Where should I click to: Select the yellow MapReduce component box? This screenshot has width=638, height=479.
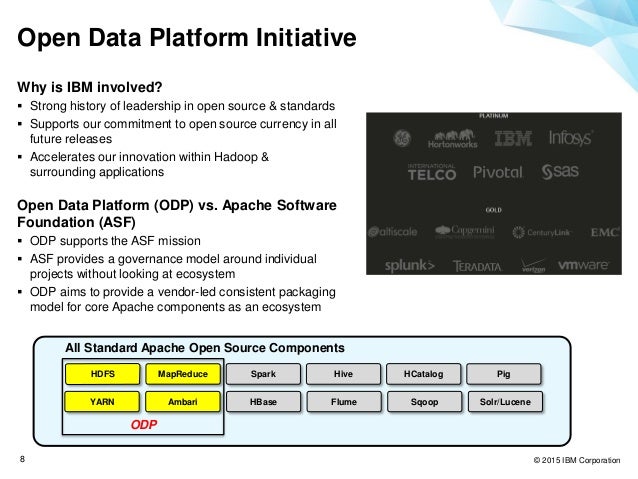coord(183,374)
